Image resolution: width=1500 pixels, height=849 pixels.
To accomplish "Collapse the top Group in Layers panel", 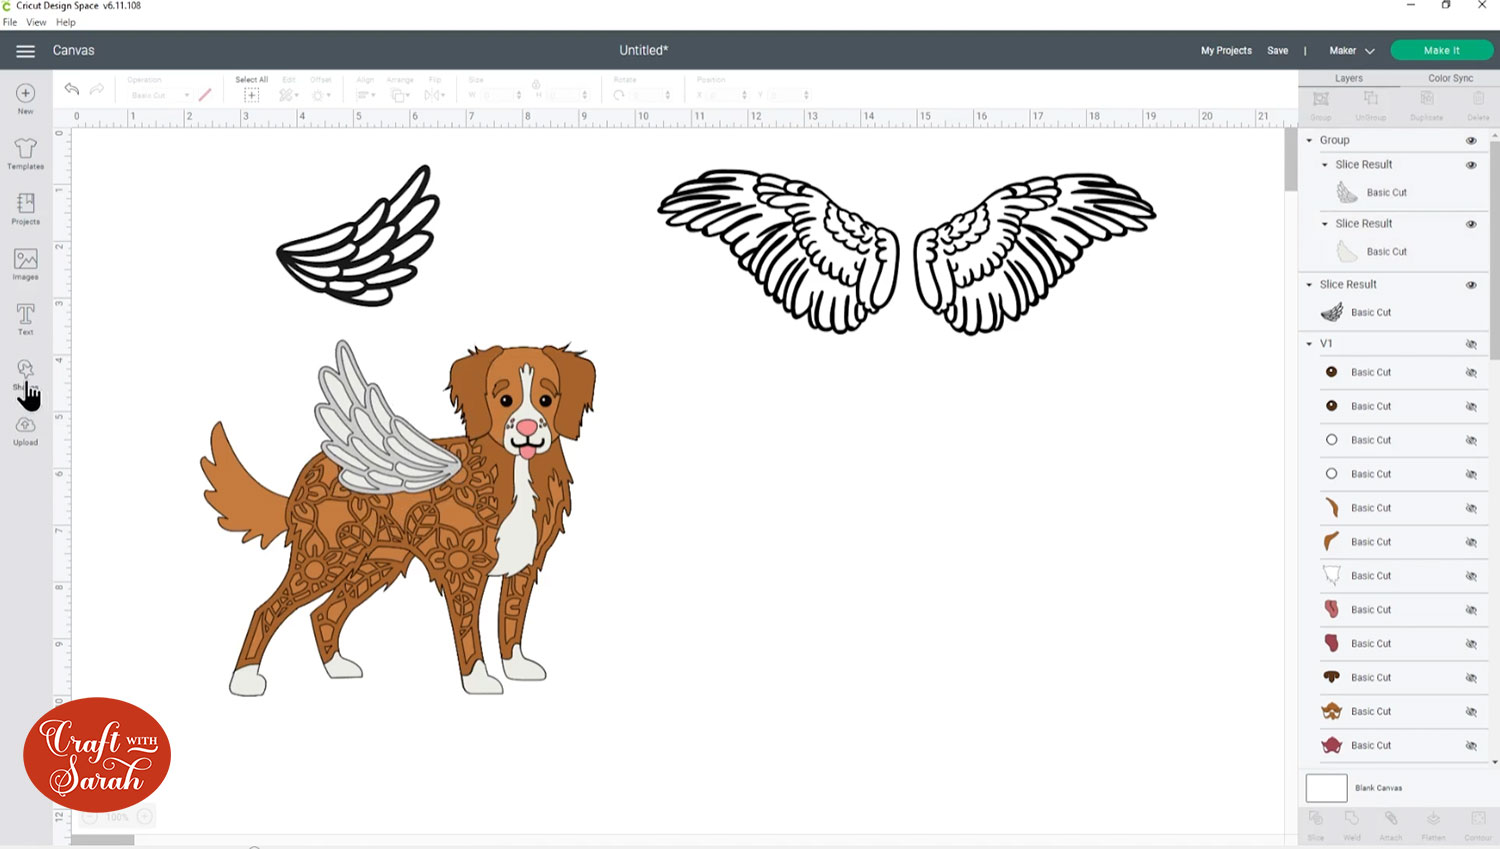I will point(1309,141).
